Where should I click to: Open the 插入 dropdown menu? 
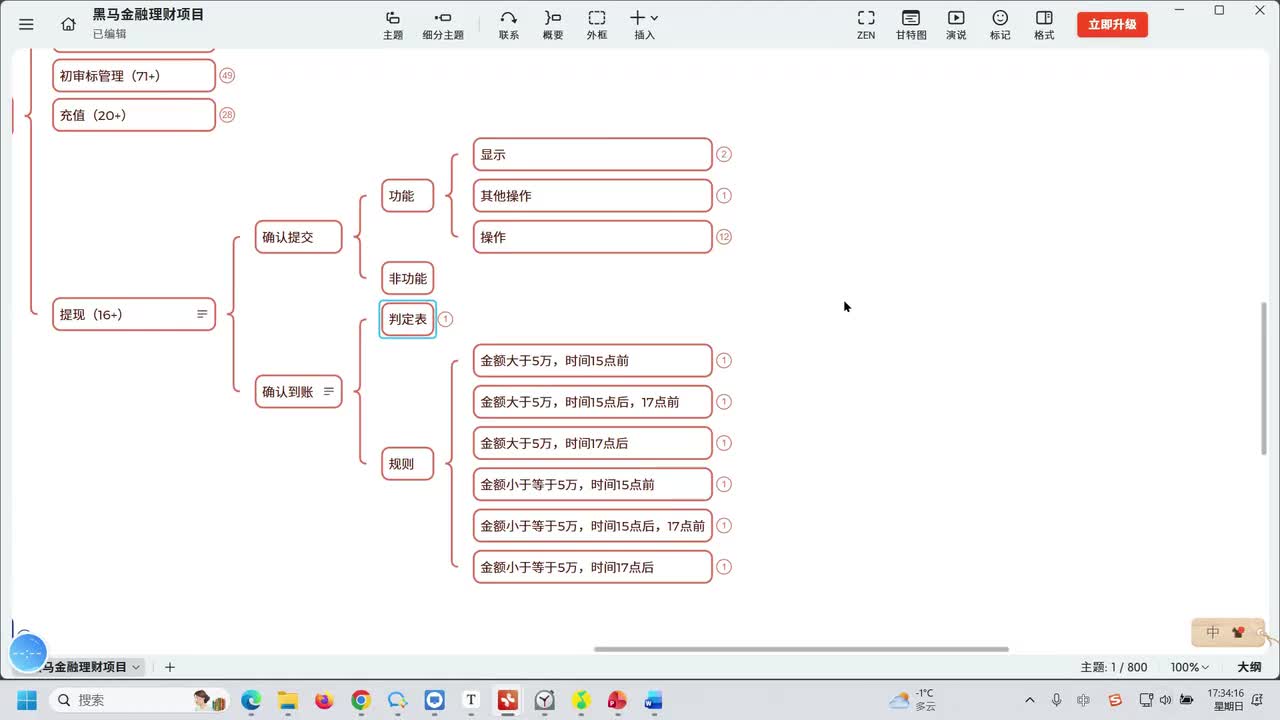pos(645,25)
